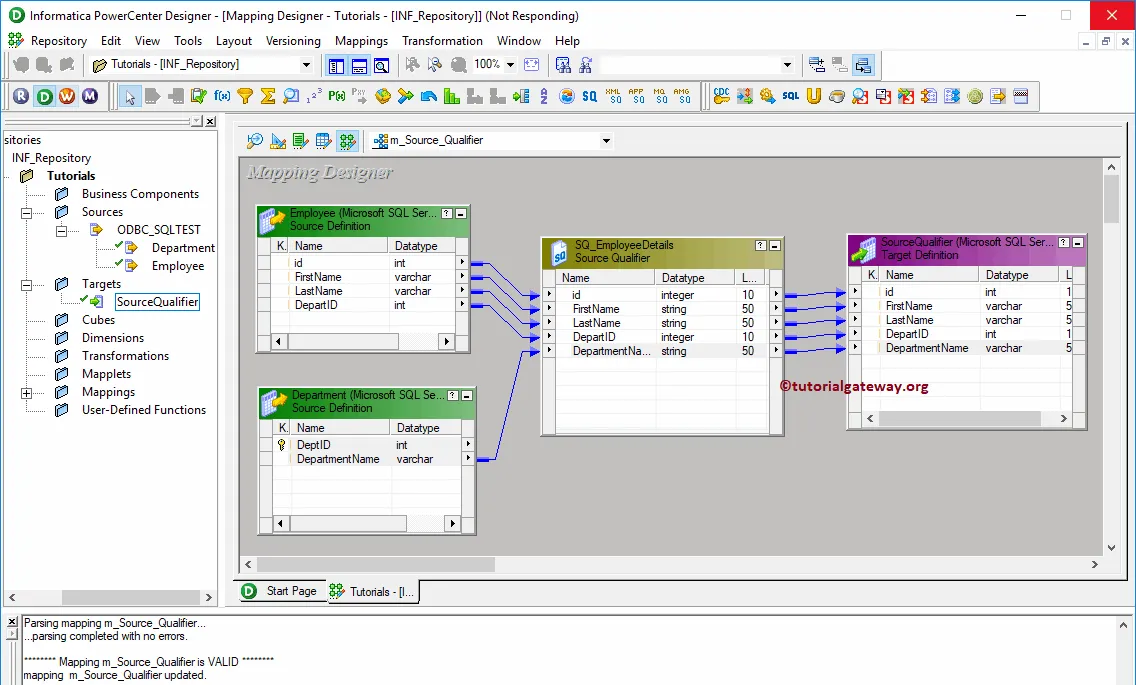Add SQL transformation icon
1136x685 pixels.
point(790,96)
